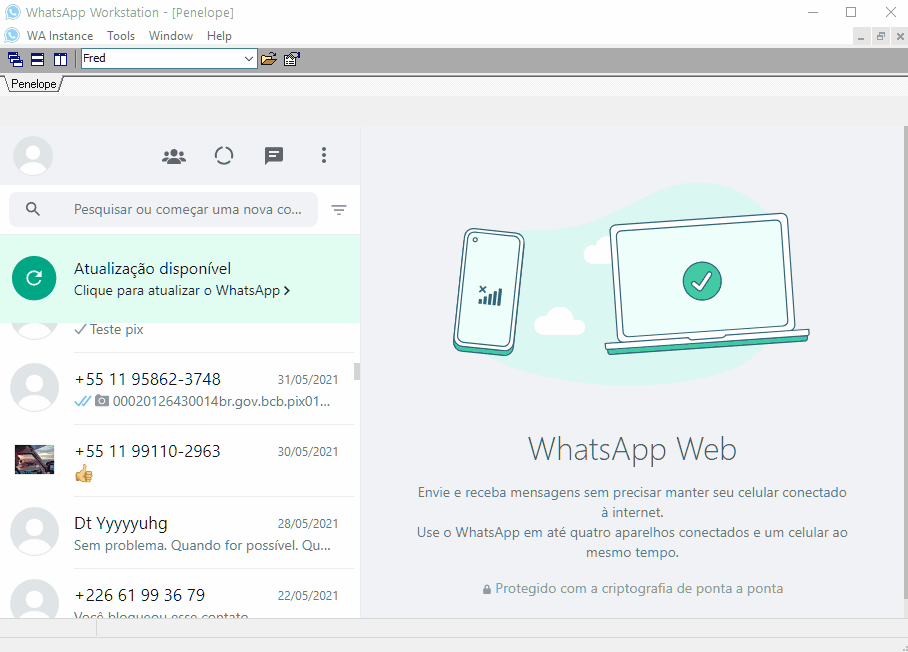908x652 pixels.
Task: Click the open folder toolbar icon
Action: pyautogui.click(x=269, y=59)
